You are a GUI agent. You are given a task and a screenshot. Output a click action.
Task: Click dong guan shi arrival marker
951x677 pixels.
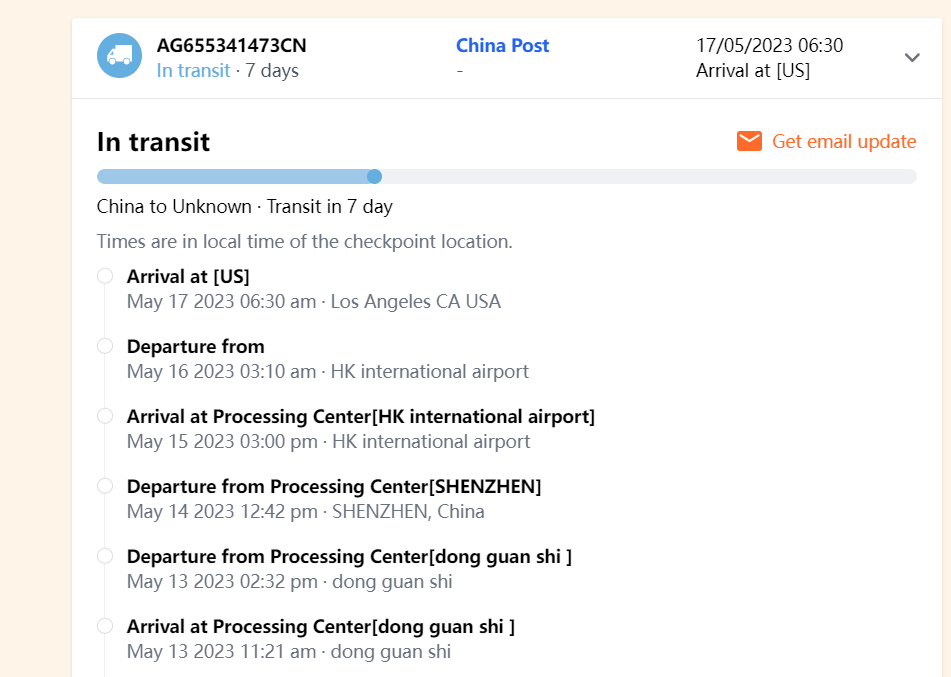[105, 626]
